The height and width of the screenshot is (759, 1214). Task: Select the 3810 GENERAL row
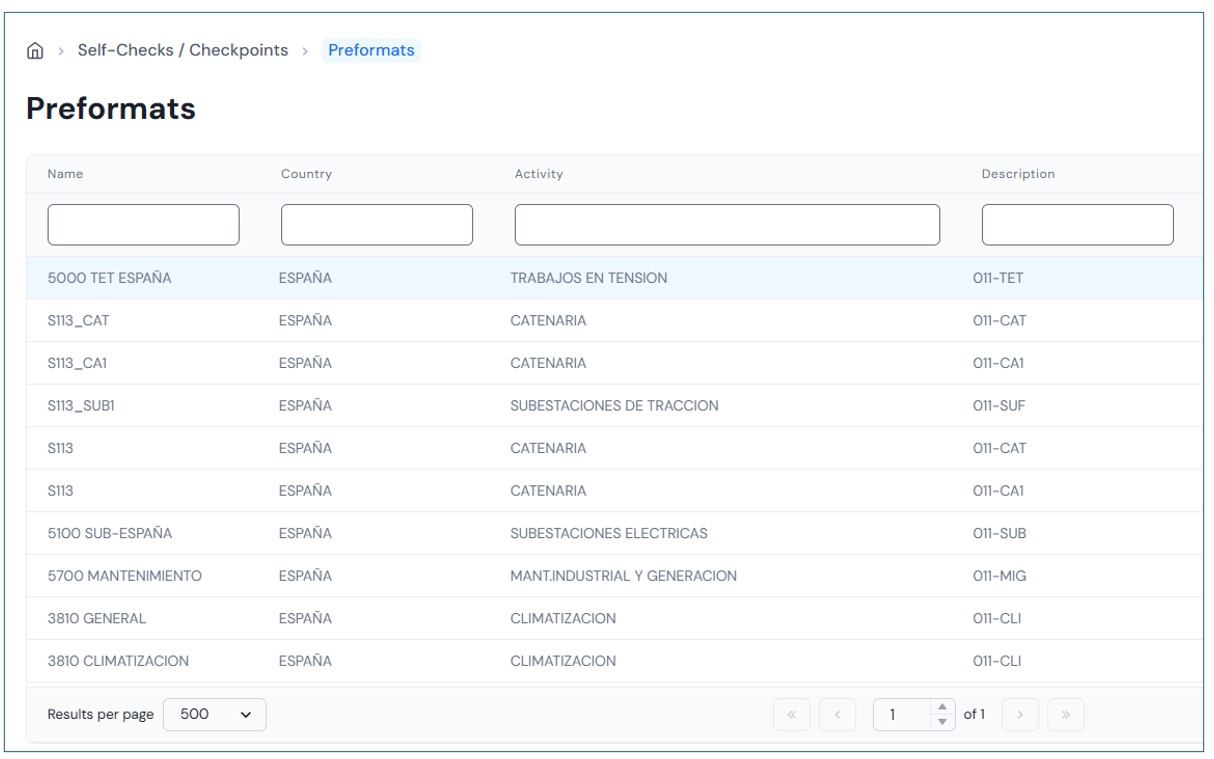(x=97, y=619)
